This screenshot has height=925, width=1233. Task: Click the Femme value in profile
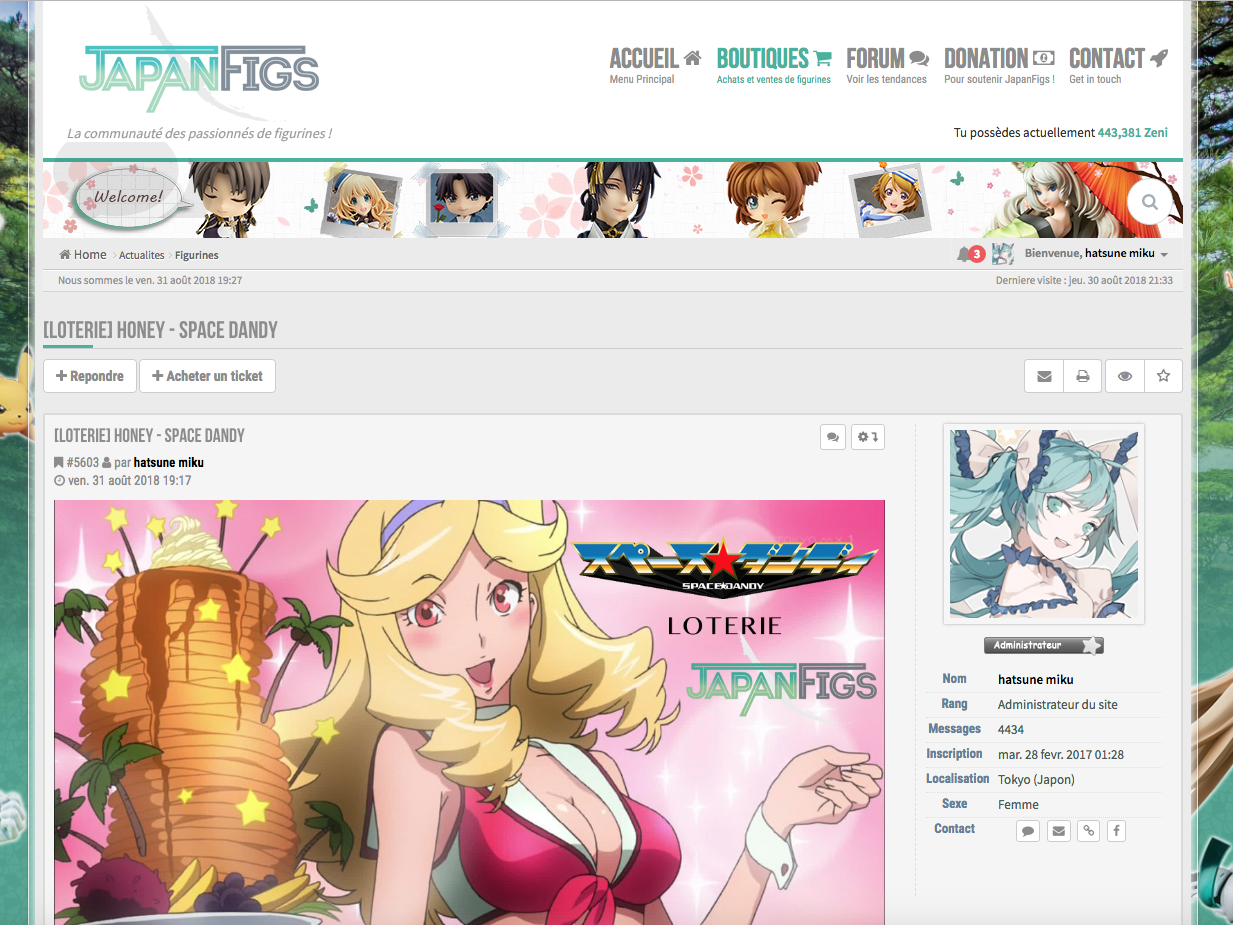pos(1018,805)
